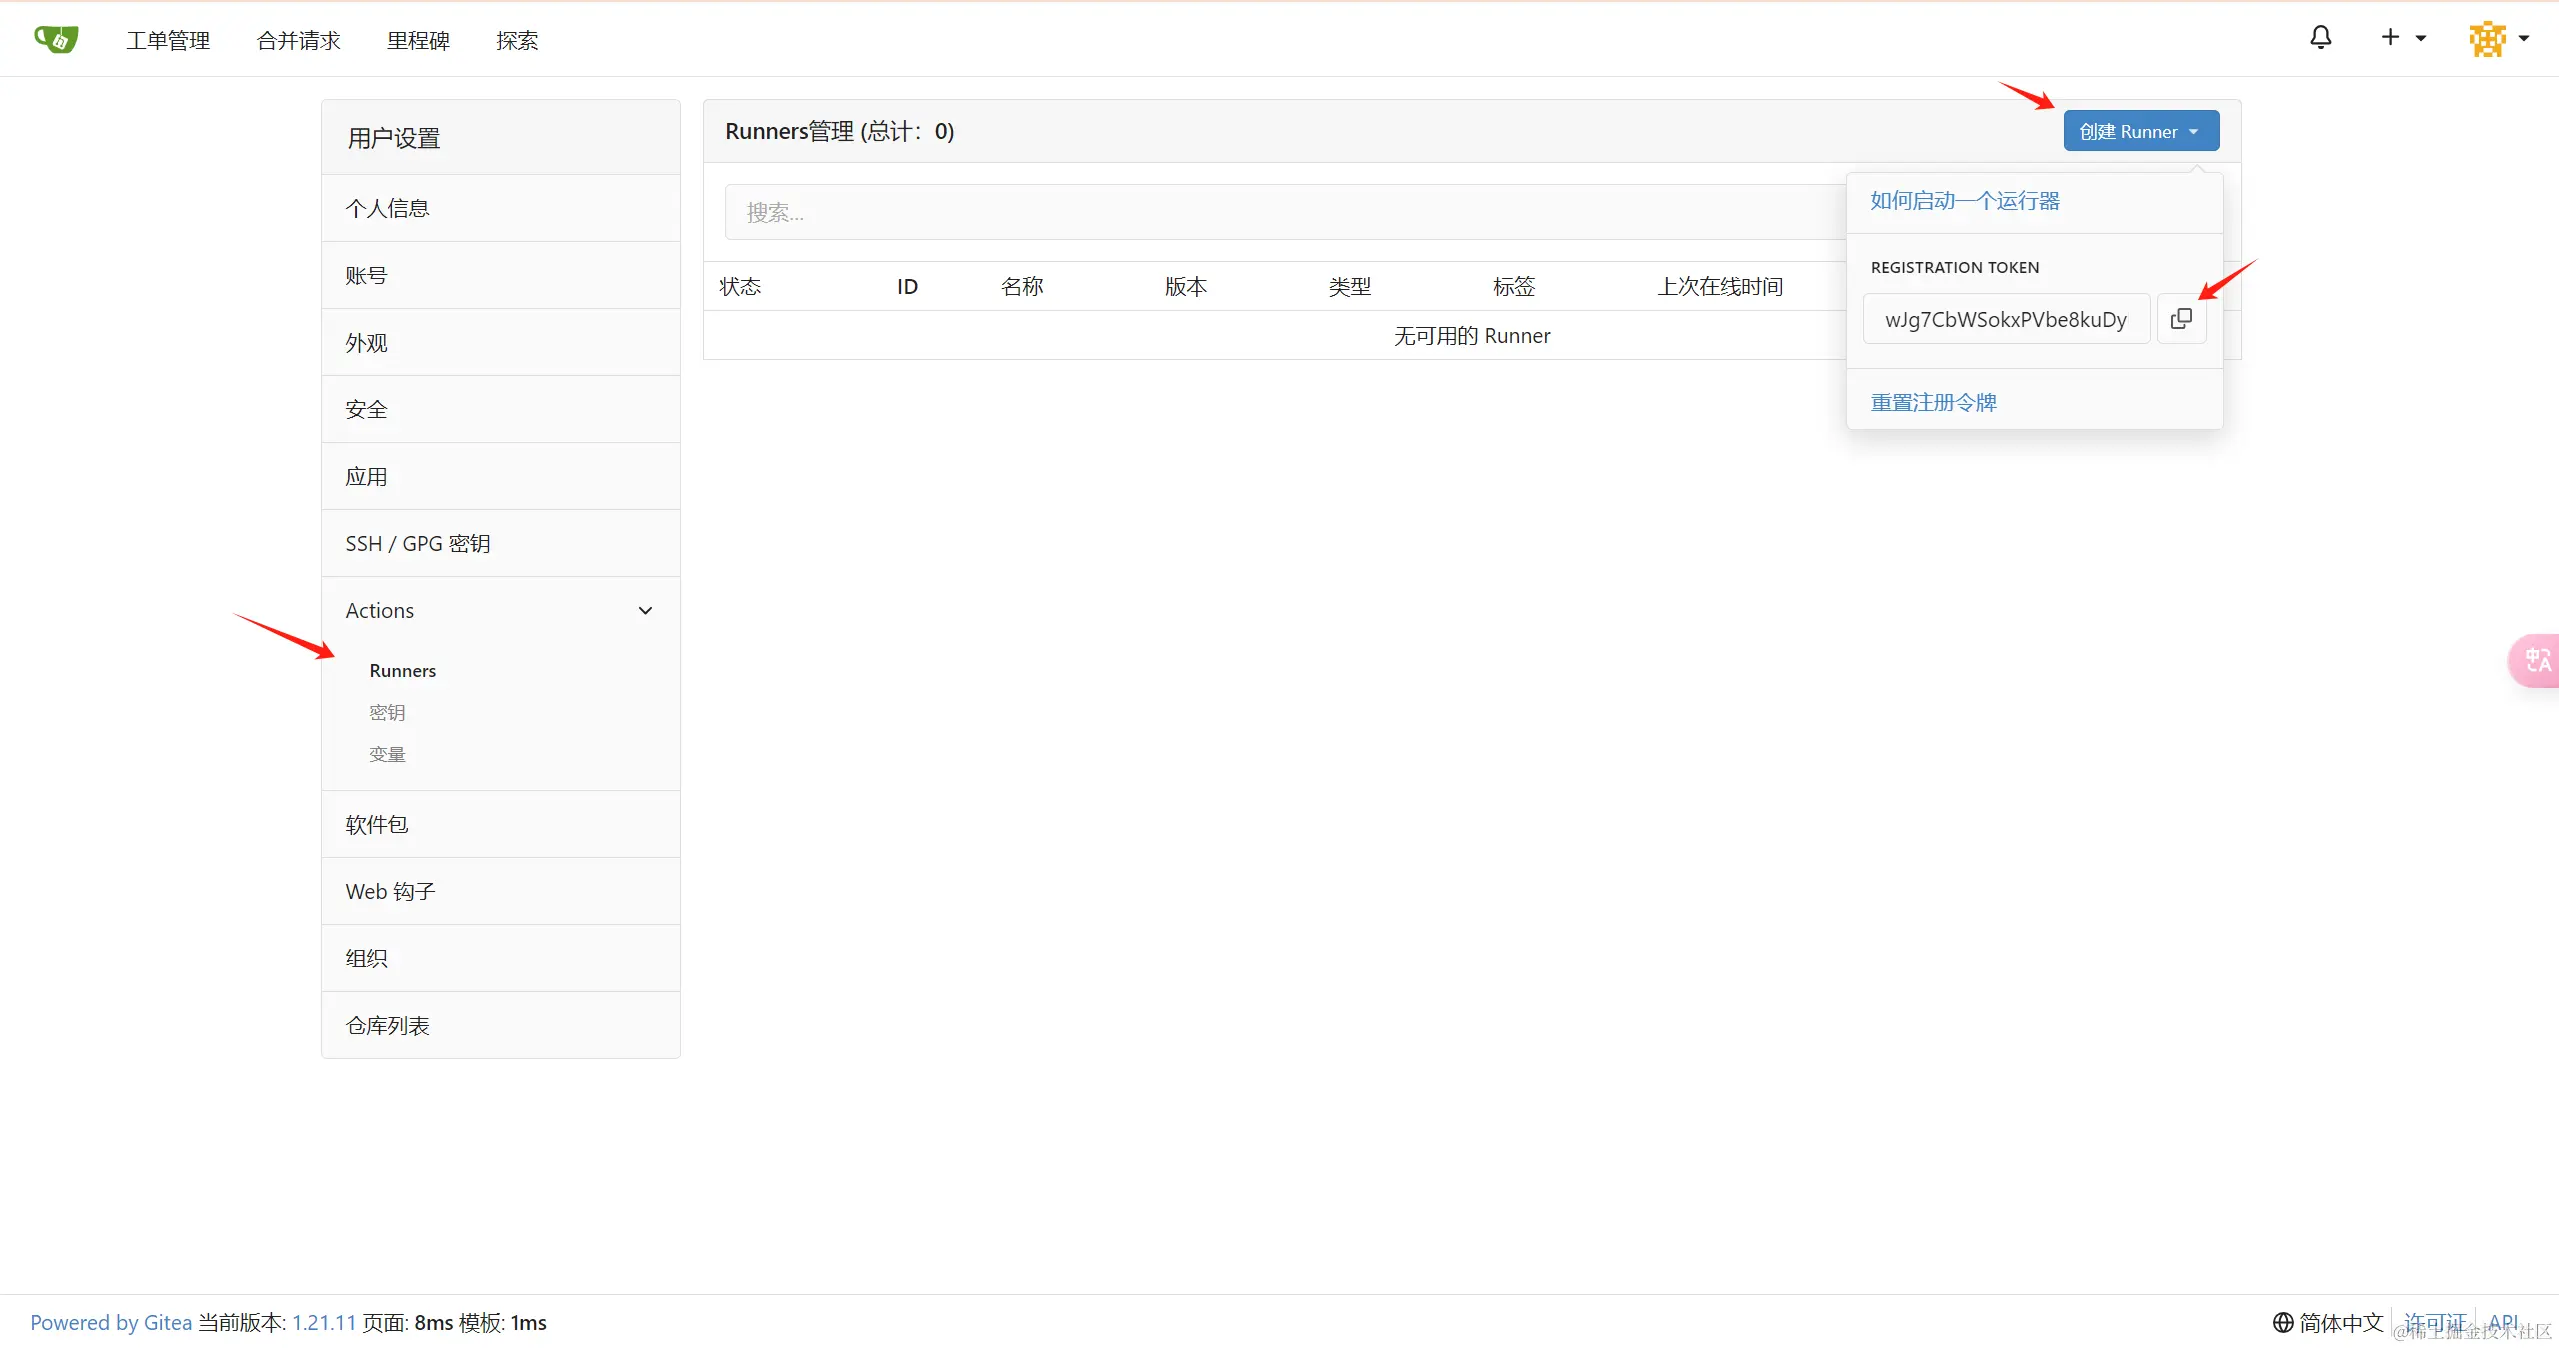Toggle the 创建 Runner dropdown button
The width and height of the screenshot is (2559, 1348).
(x=2140, y=131)
